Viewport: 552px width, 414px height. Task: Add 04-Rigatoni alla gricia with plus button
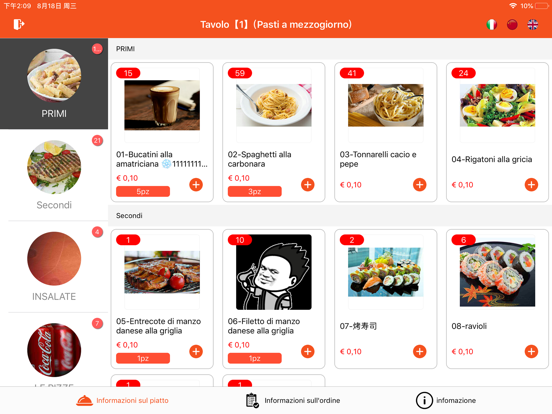tap(531, 184)
